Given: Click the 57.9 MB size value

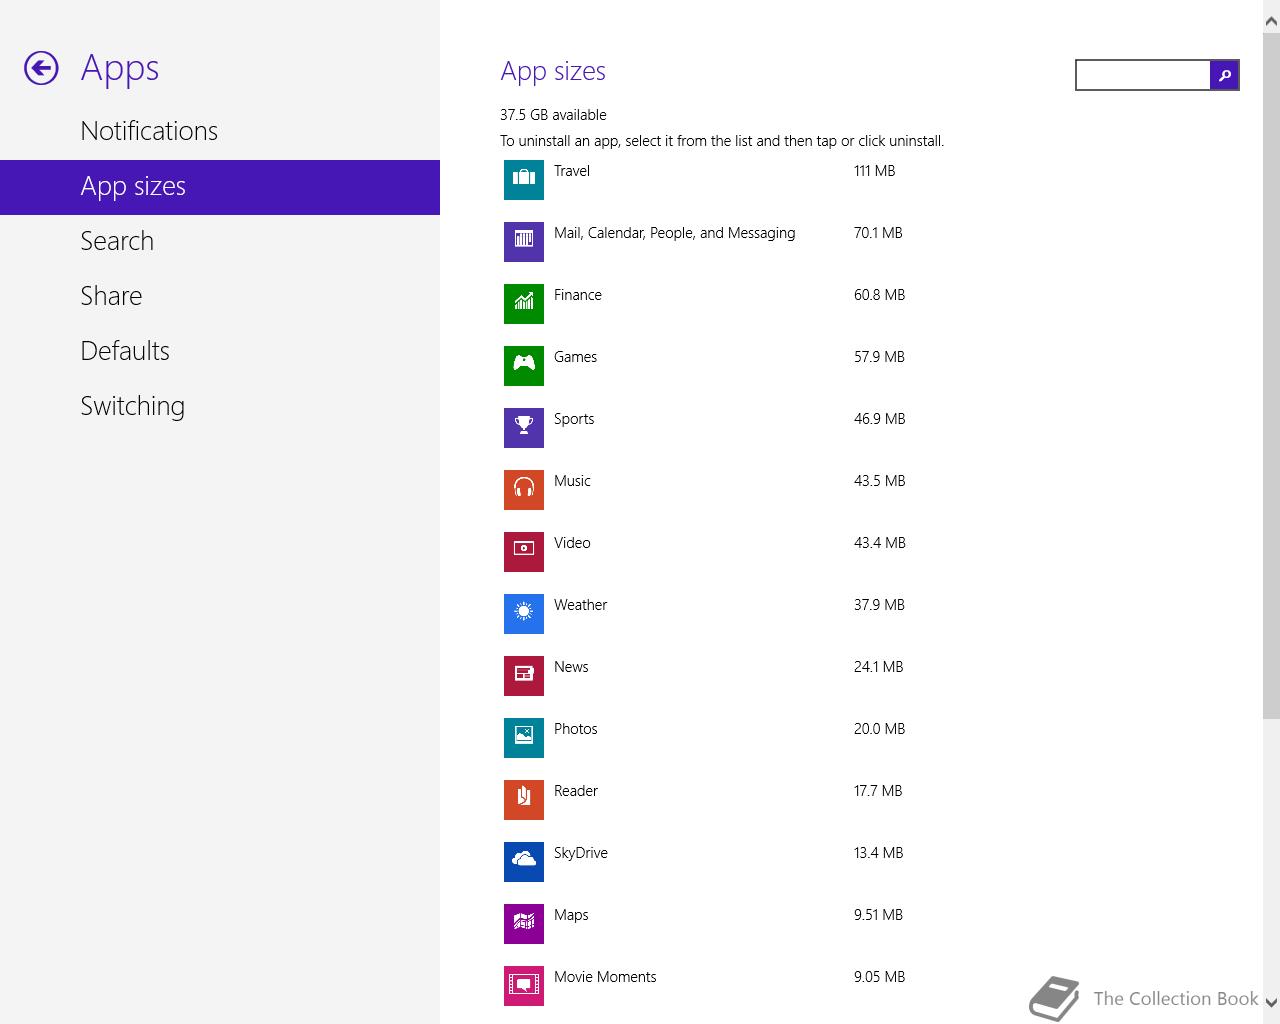Looking at the screenshot, I should point(879,357).
